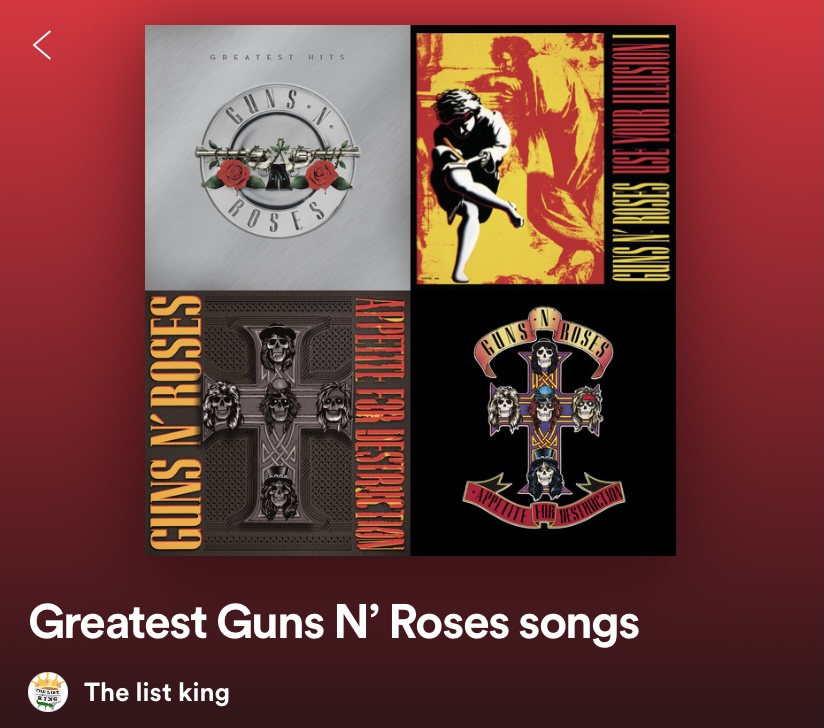Open the grey Appetite for Destruction cover

pyautogui.click(x=277, y=423)
